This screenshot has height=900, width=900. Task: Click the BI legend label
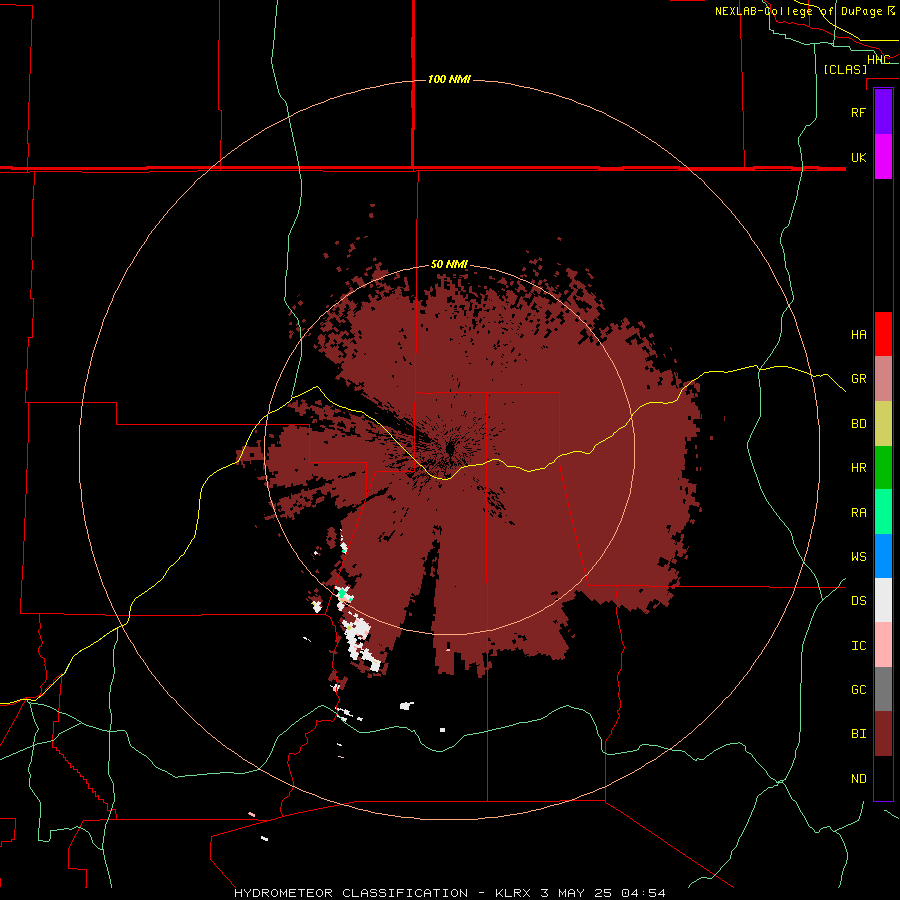coord(858,734)
